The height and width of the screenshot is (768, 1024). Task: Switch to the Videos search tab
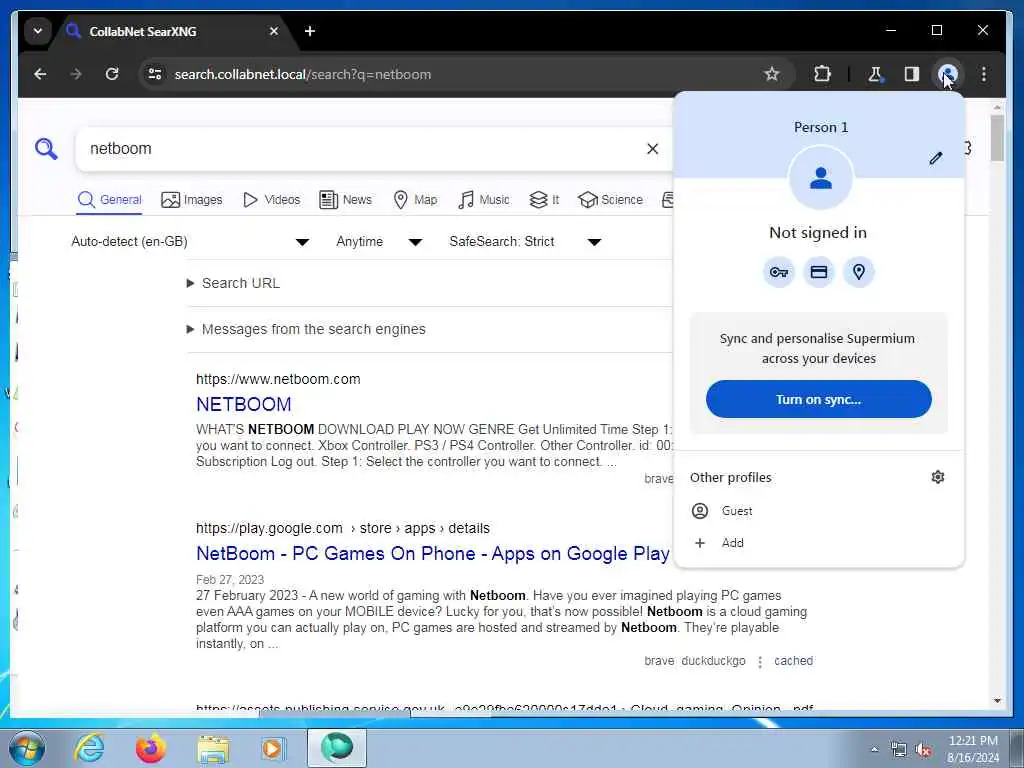tap(271, 200)
